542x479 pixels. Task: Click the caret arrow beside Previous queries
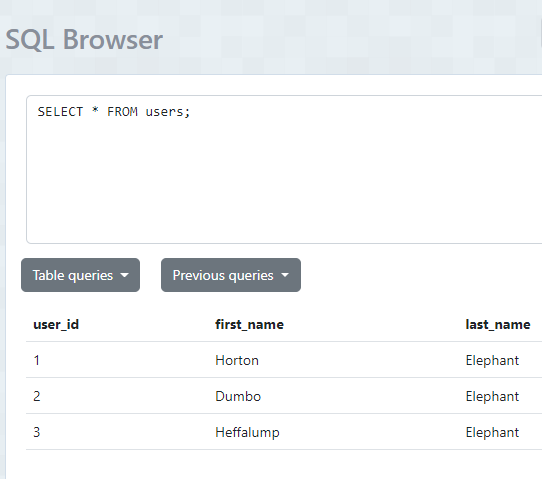285,275
